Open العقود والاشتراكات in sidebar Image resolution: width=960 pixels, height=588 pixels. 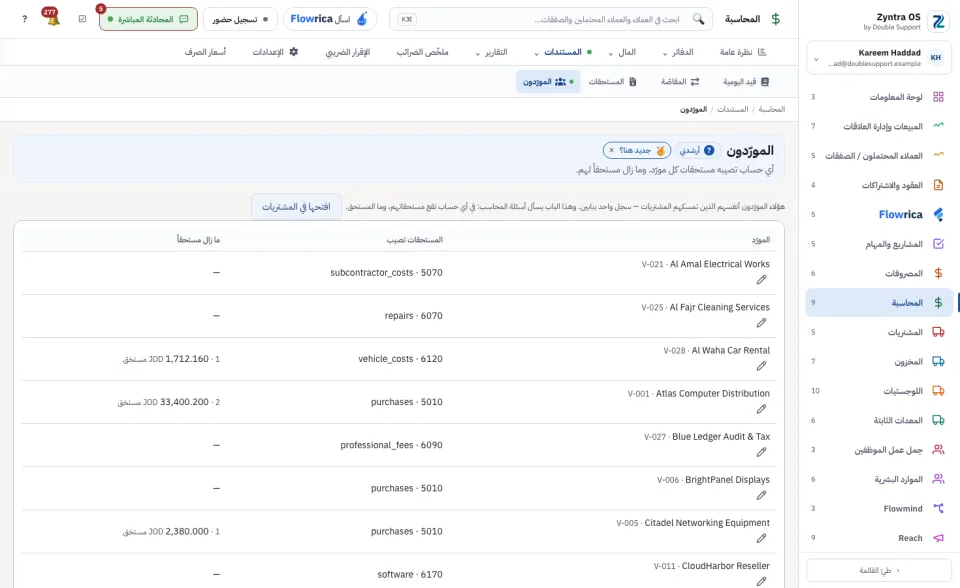[879, 185]
